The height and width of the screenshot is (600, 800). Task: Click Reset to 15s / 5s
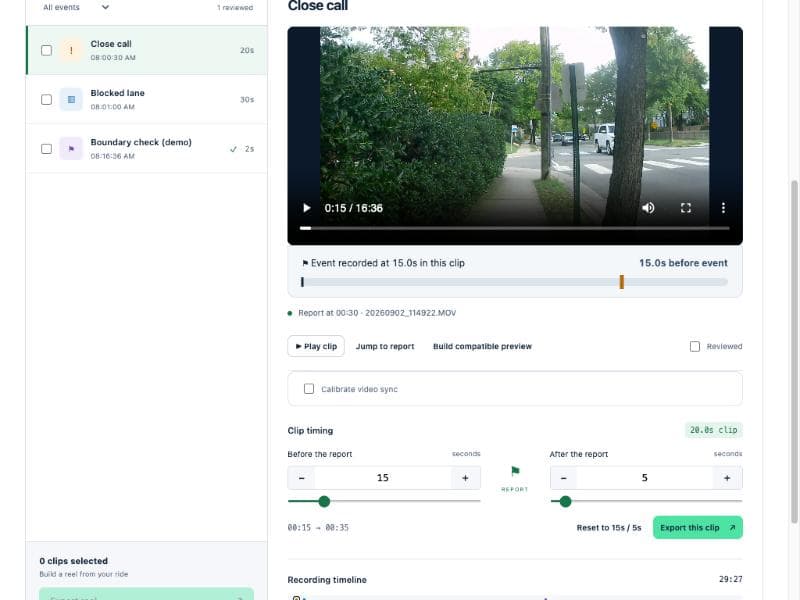(x=609, y=528)
